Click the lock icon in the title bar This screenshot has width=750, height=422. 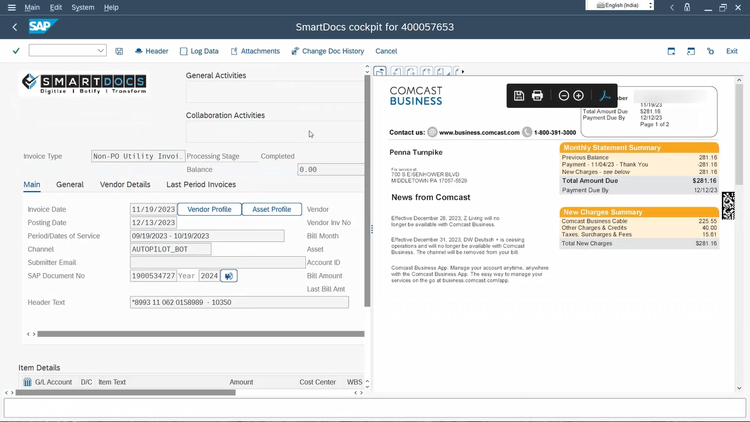click(687, 7)
